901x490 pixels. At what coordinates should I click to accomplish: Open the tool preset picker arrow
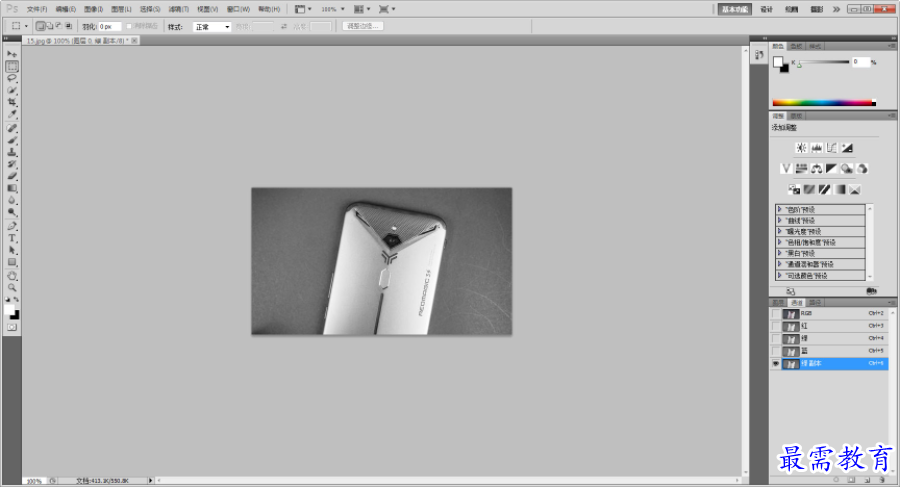(x=26, y=26)
